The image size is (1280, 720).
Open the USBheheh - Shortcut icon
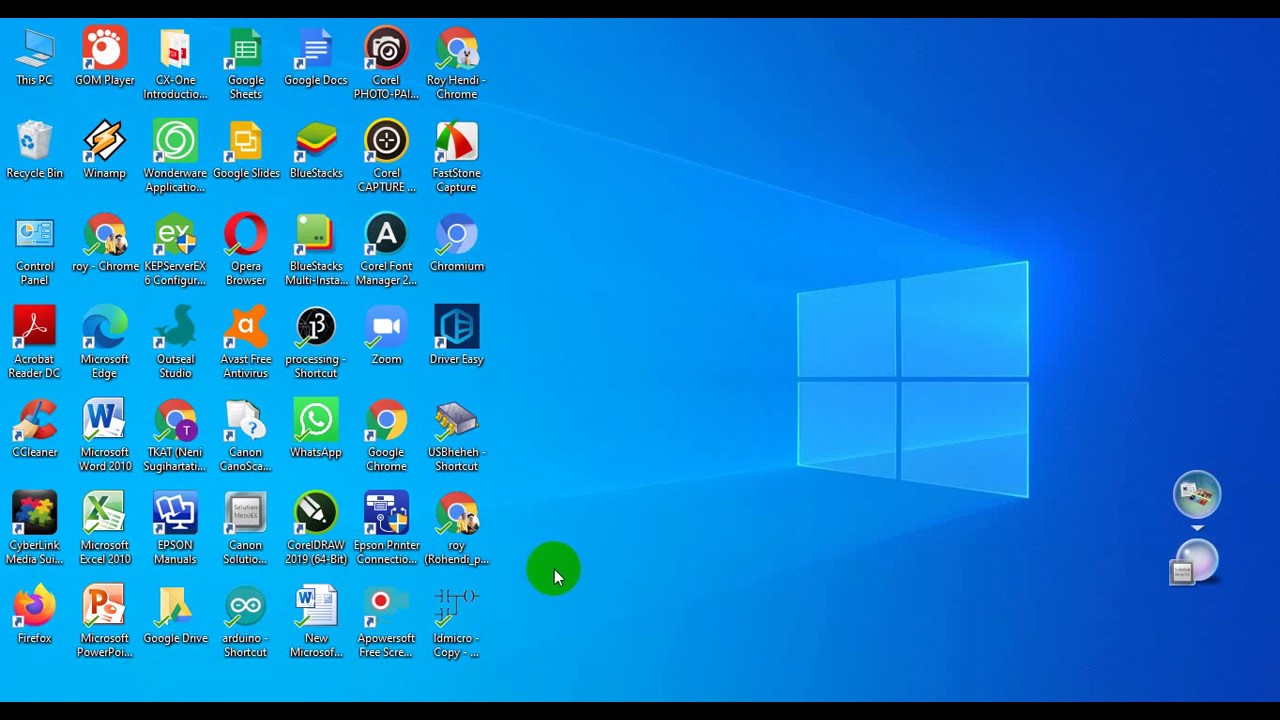[456, 437]
